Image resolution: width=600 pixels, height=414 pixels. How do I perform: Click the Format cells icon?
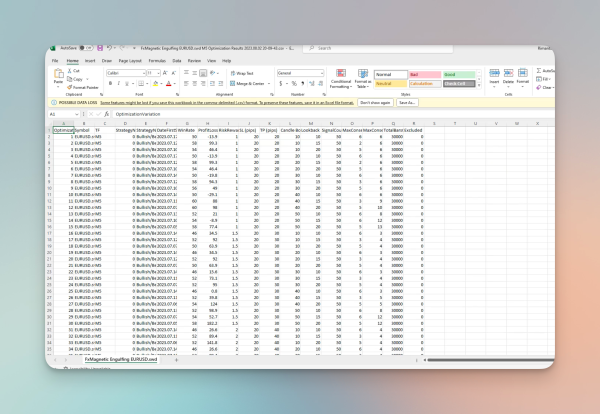click(x=523, y=73)
